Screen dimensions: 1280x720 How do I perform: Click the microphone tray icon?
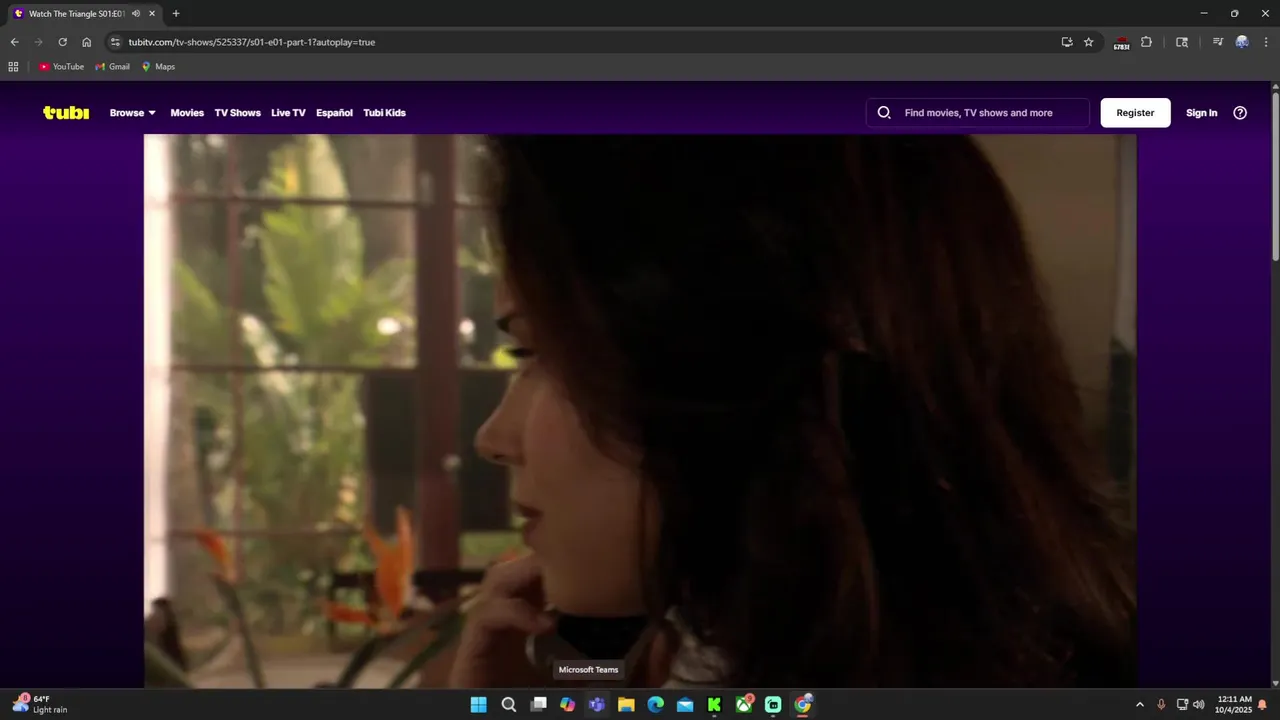1161,705
